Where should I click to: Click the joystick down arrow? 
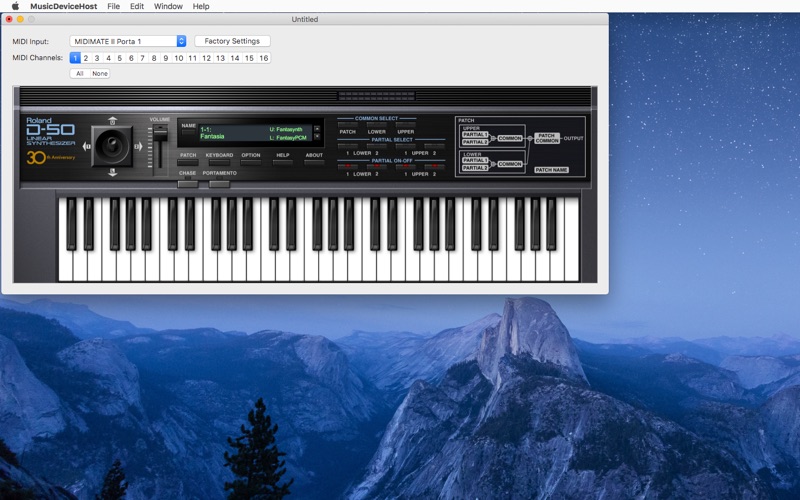point(112,173)
